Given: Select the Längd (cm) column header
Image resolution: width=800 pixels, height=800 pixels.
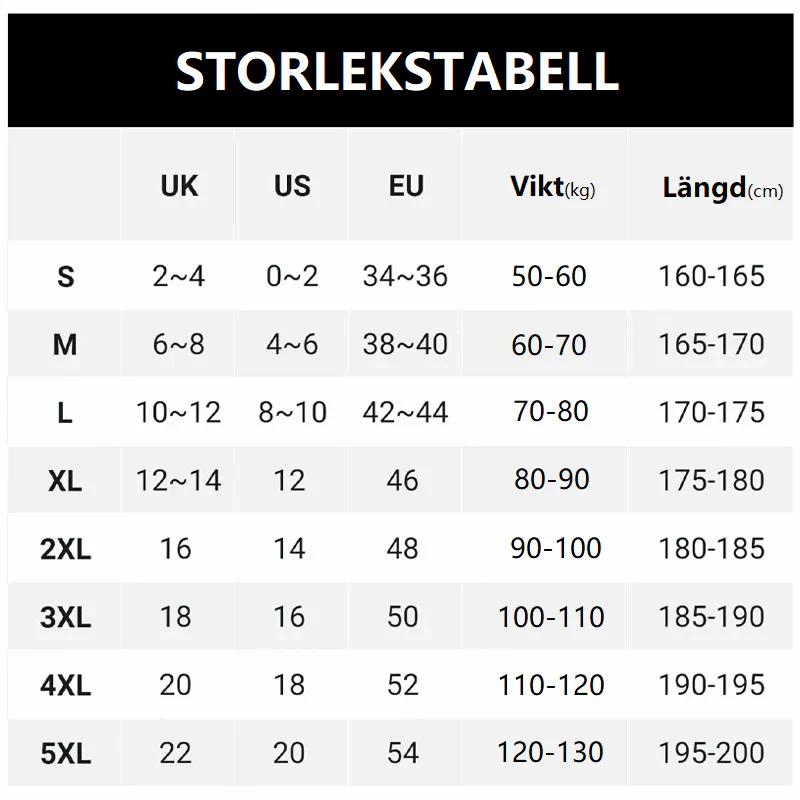Looking at the screenshot, I should 722,188.
